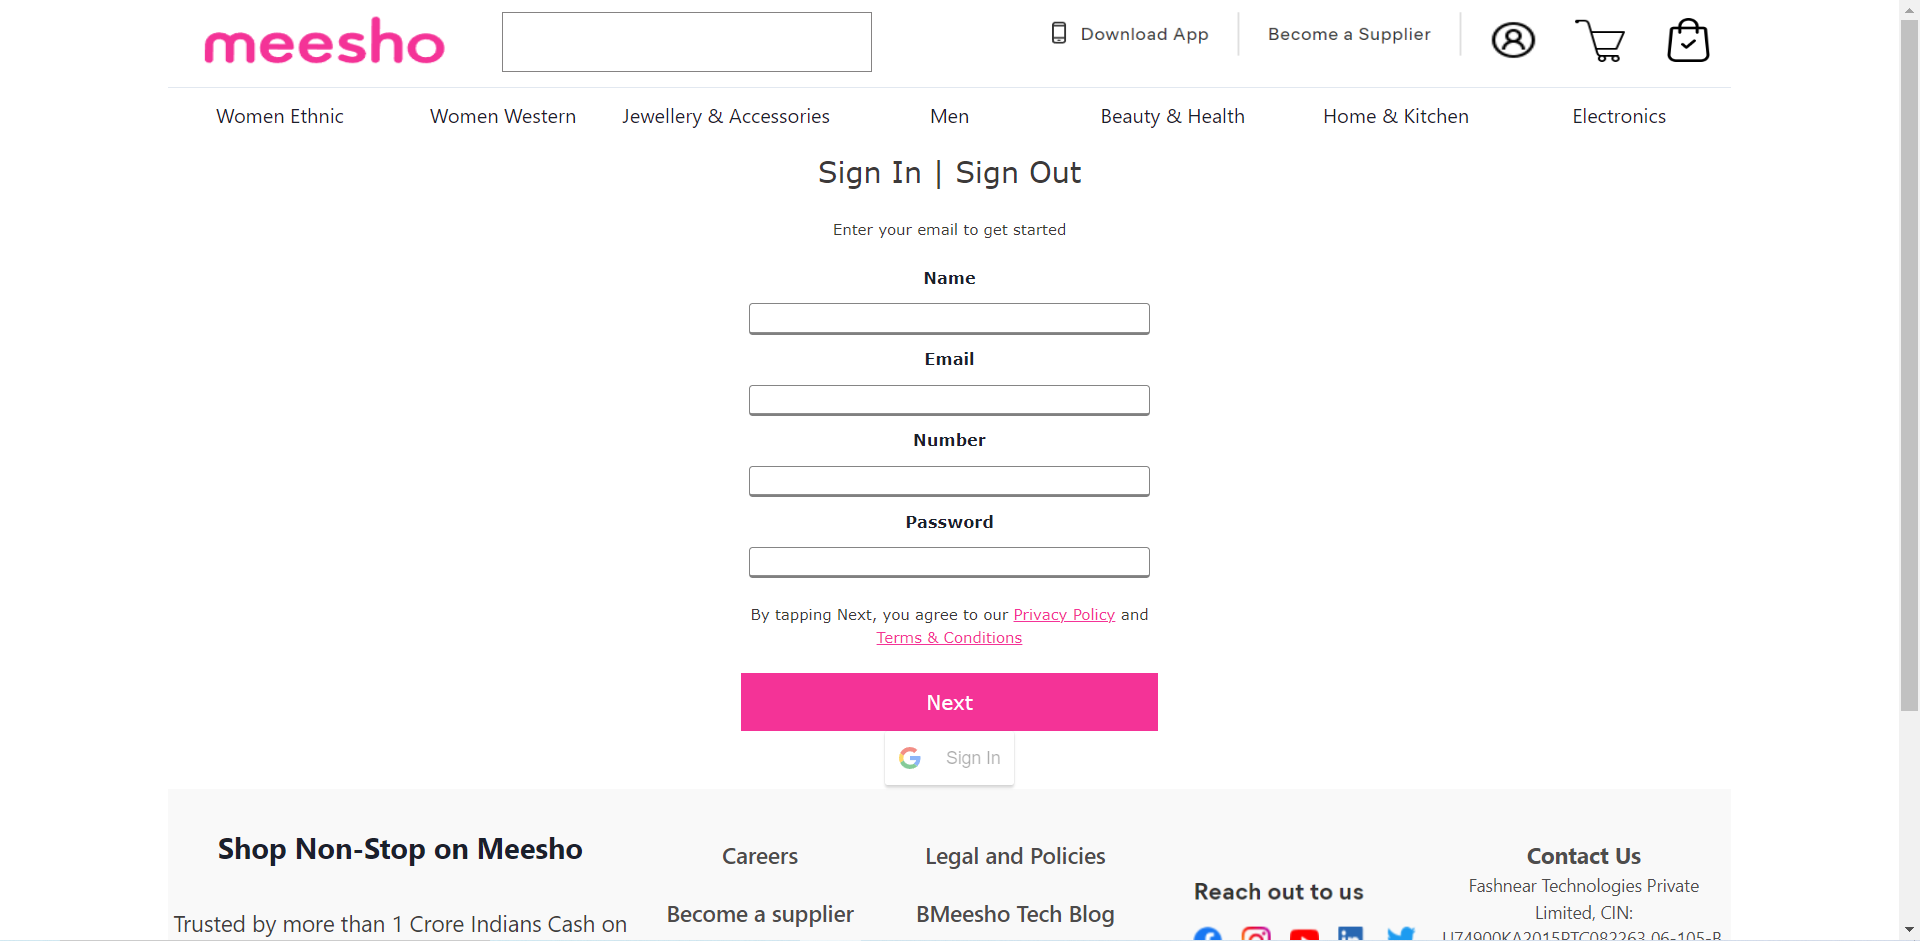Click the search bar beside the Meesho logo
Screen dimensions: 1920x941
[685, 42]
